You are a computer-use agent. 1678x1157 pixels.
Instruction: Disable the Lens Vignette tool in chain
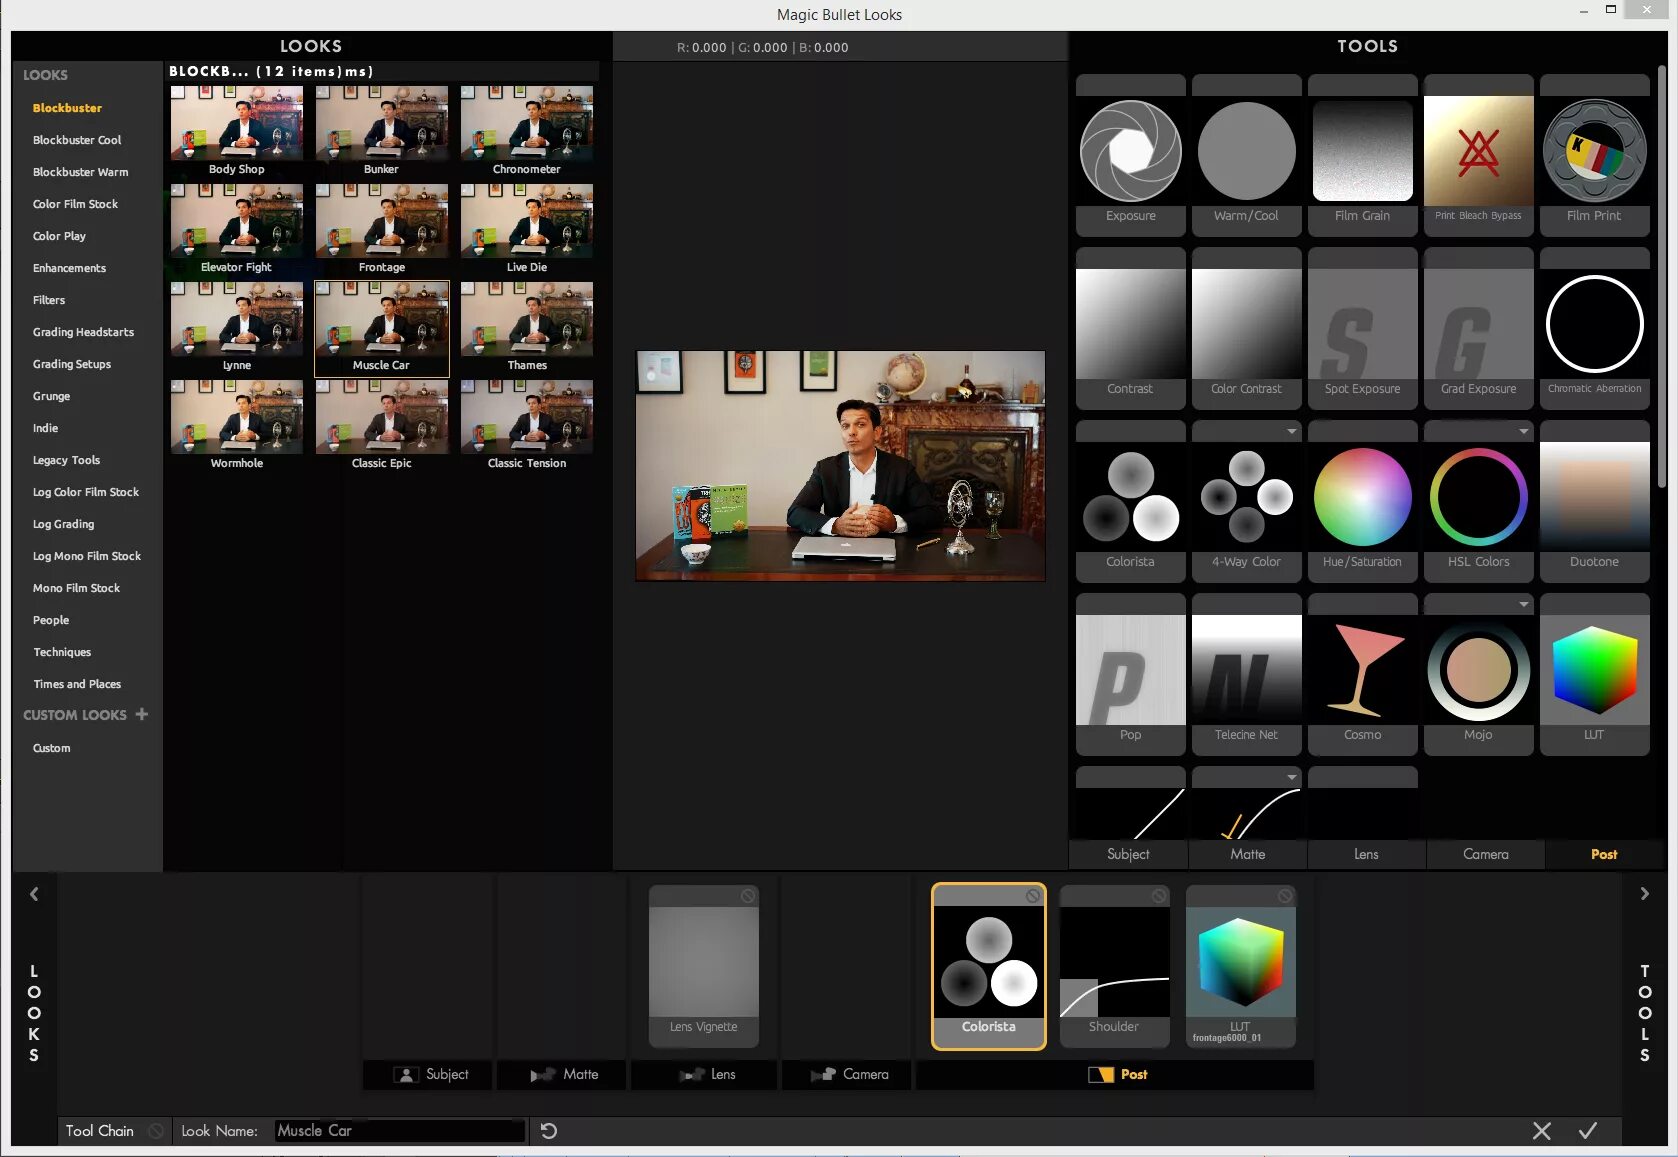coord(748,896)
